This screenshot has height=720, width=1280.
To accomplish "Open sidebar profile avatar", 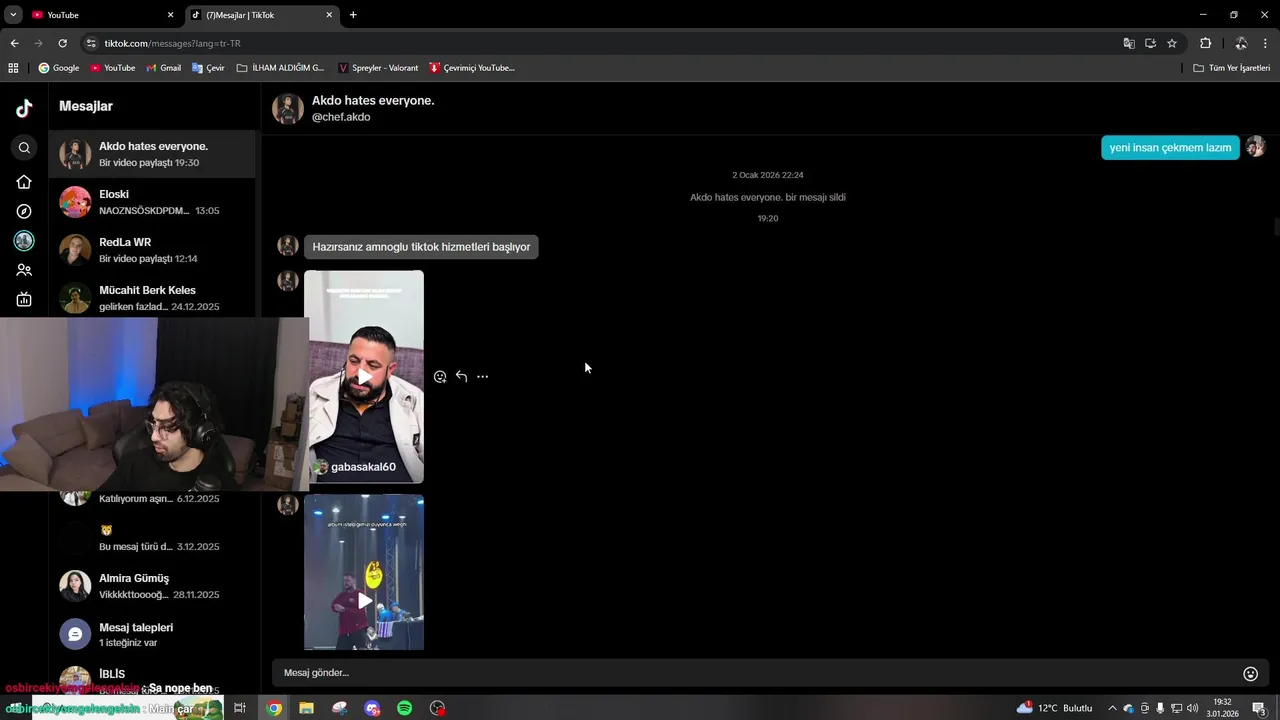I will pos(24,241).
